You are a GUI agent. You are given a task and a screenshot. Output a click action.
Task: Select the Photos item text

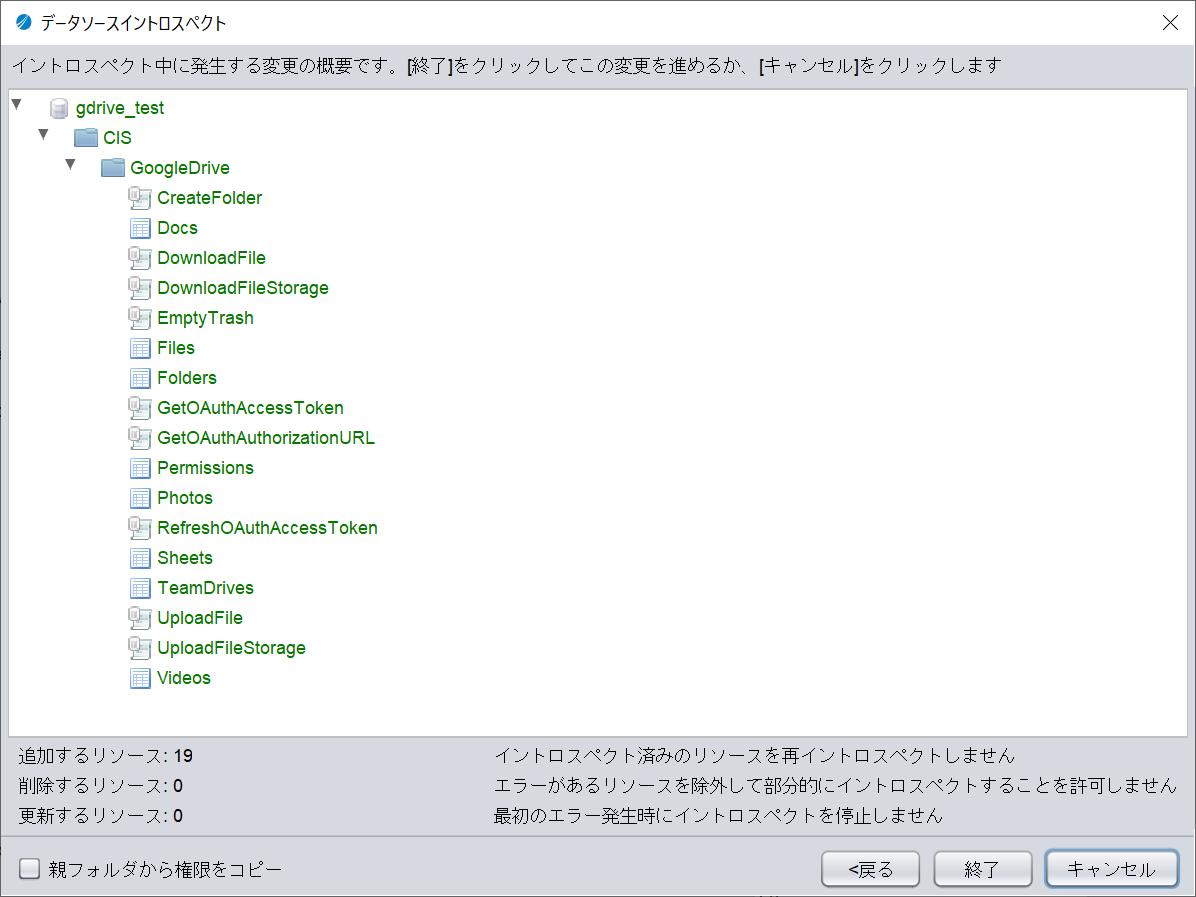[185, 498]
